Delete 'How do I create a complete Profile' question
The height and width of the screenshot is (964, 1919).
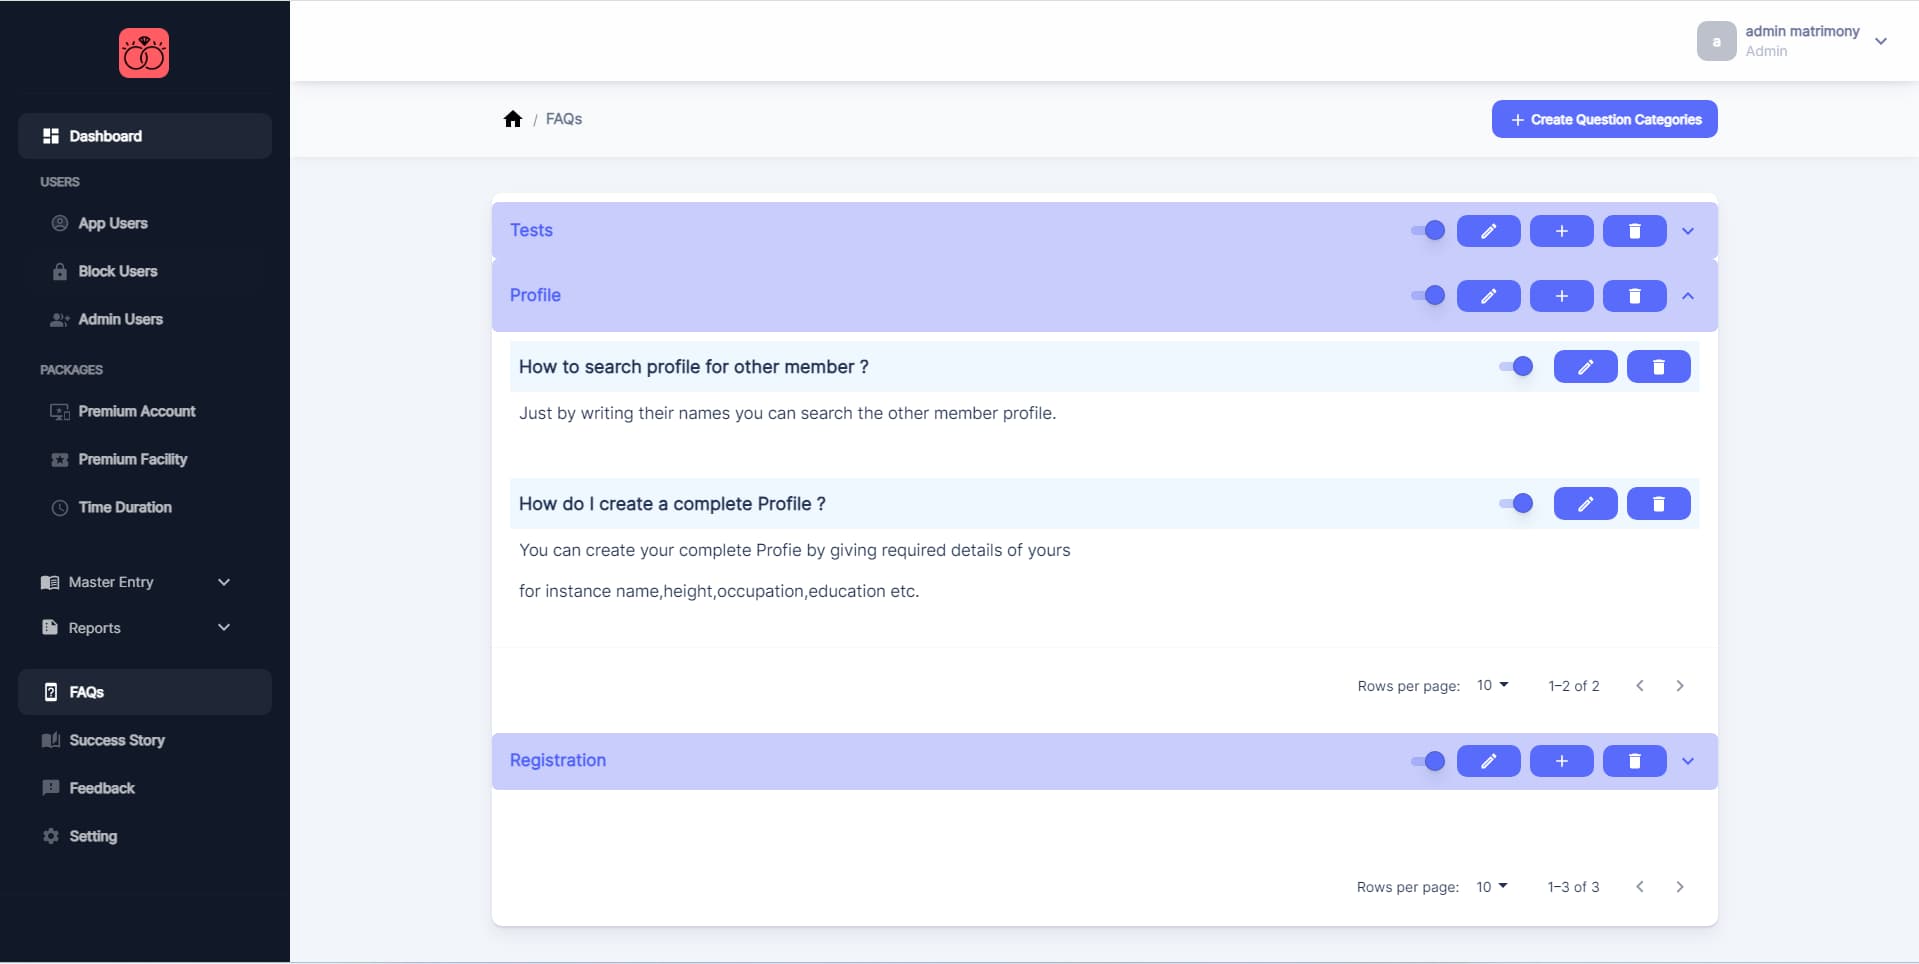tap(1658, 504)
